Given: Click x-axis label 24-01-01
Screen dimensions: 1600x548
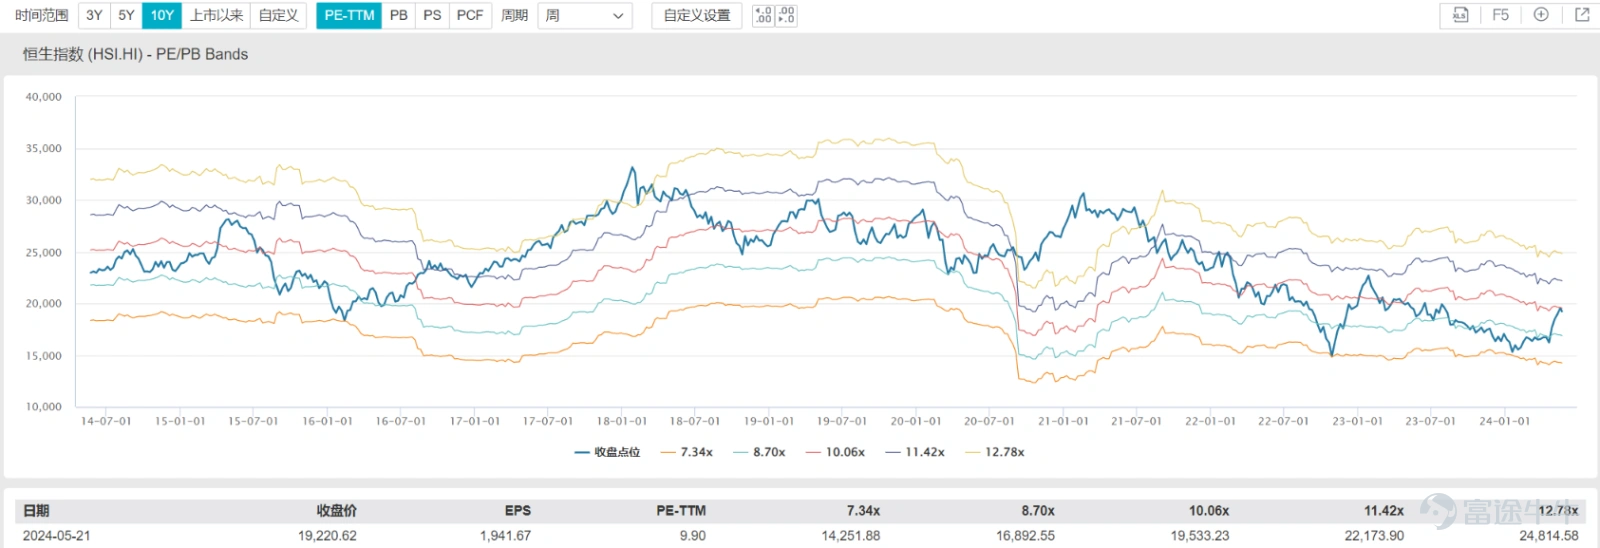Looking at the screenshot, I should coord(1504,421).
